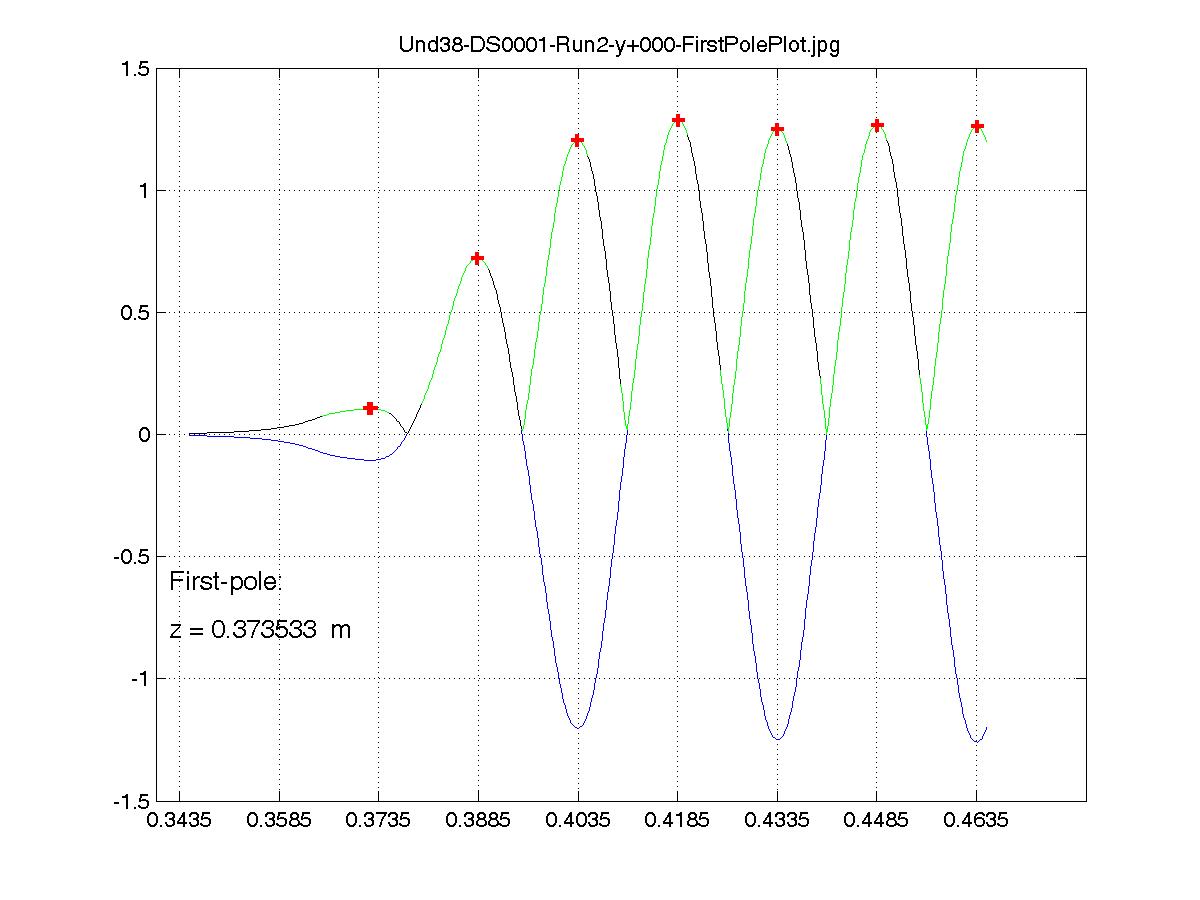
Task: Select the red plus marker at 0.4035
Action: 577,140
